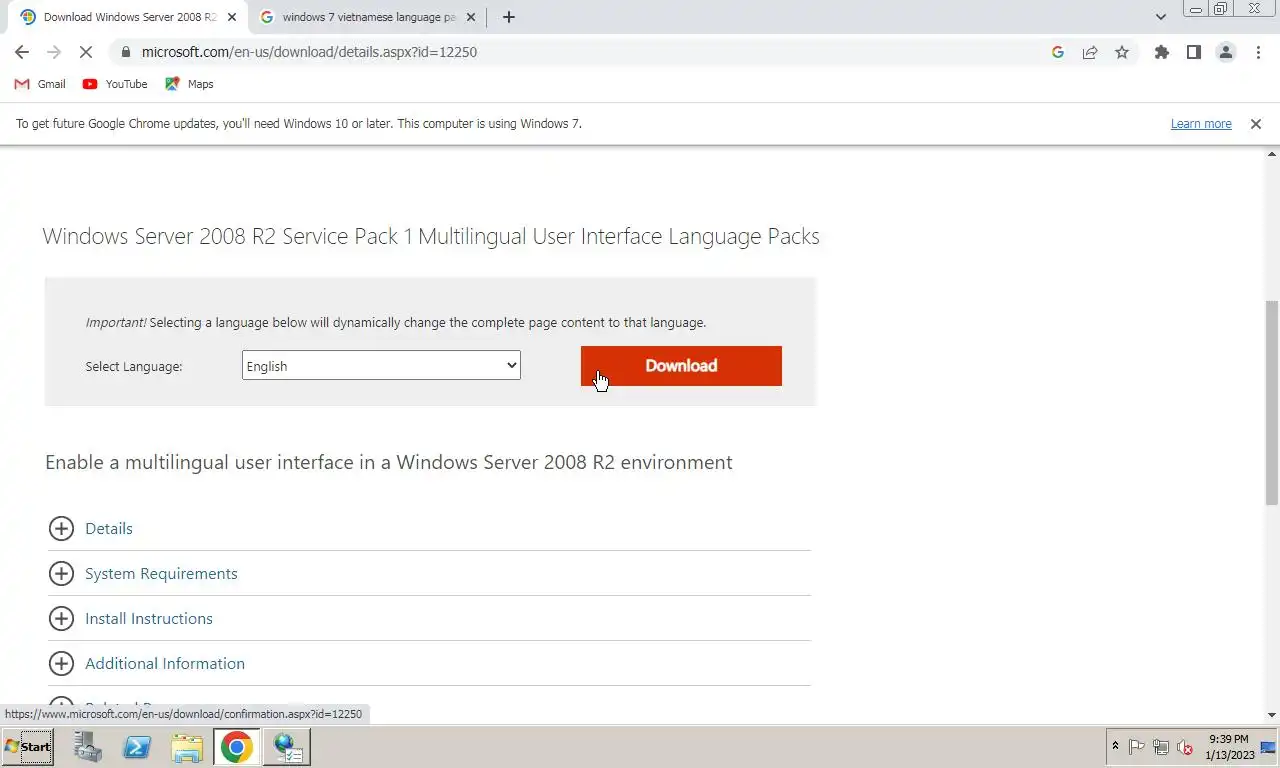
Task: Click the scrollbar down arrow
Action: pyautogui.click(x=1272, y=715)
